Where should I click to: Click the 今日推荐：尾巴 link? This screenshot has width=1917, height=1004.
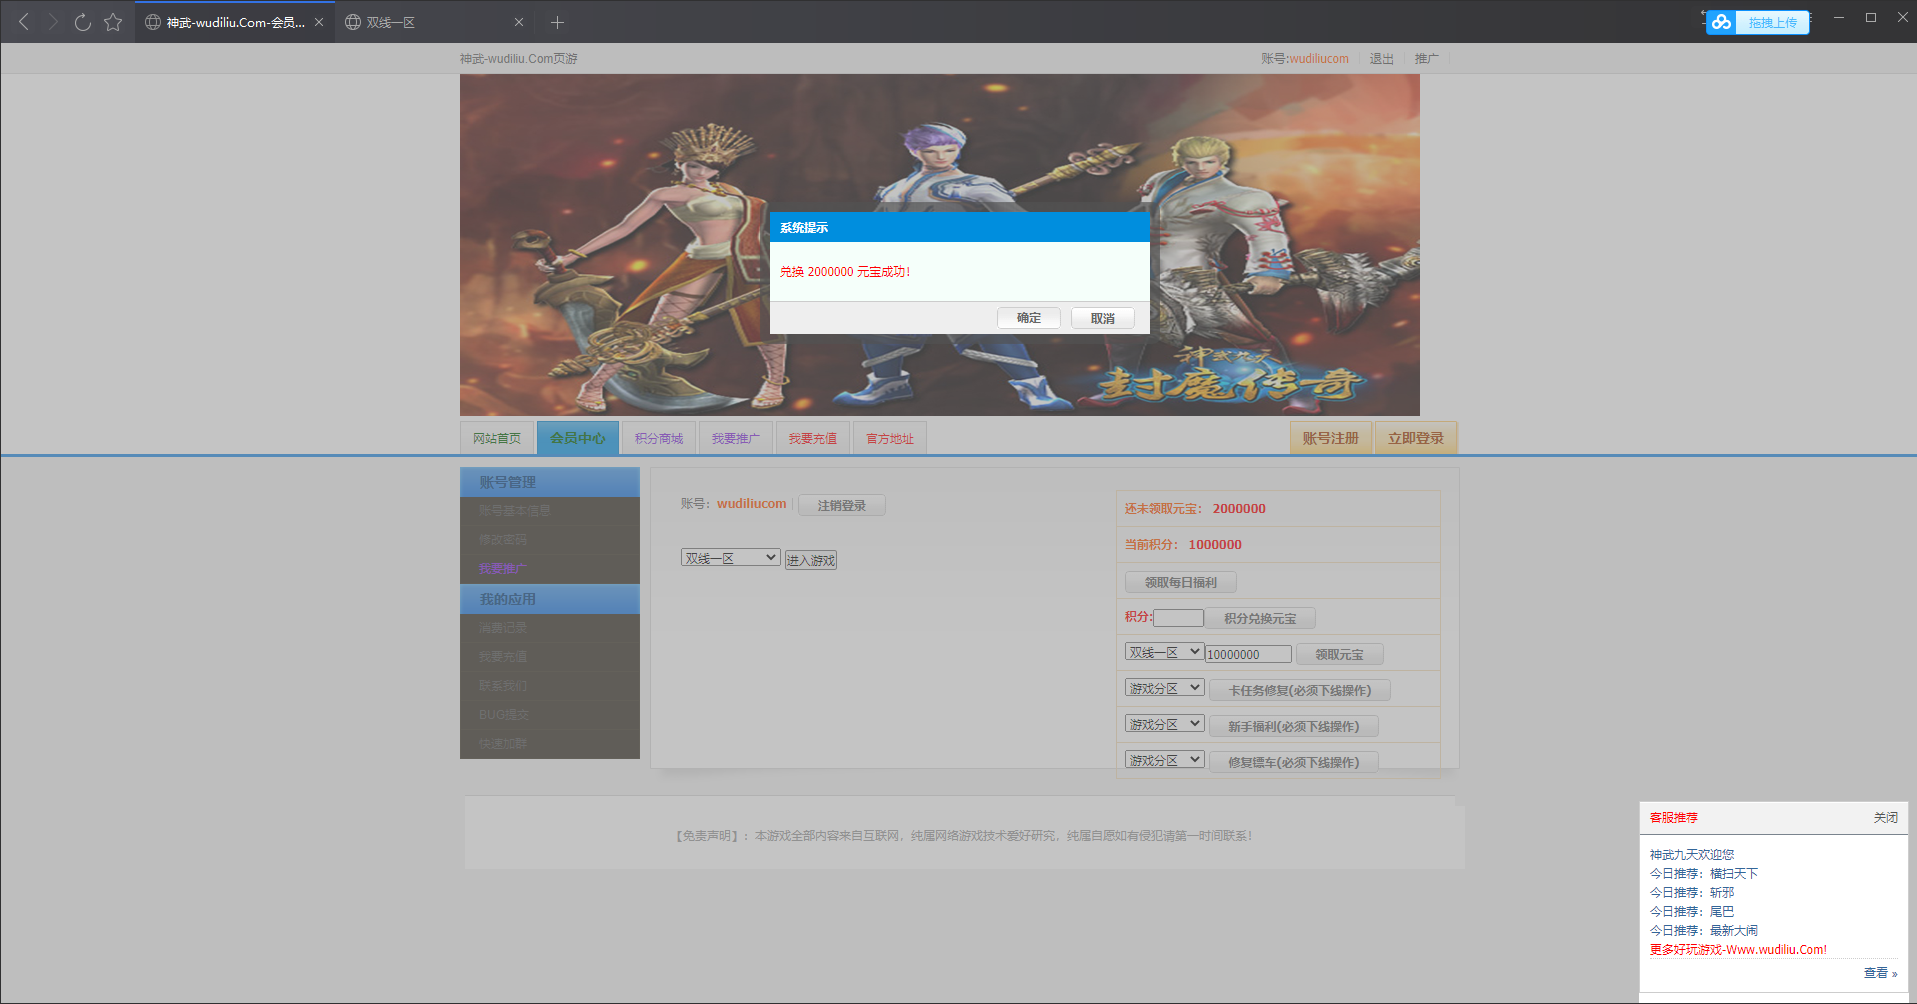point(1692,912)
